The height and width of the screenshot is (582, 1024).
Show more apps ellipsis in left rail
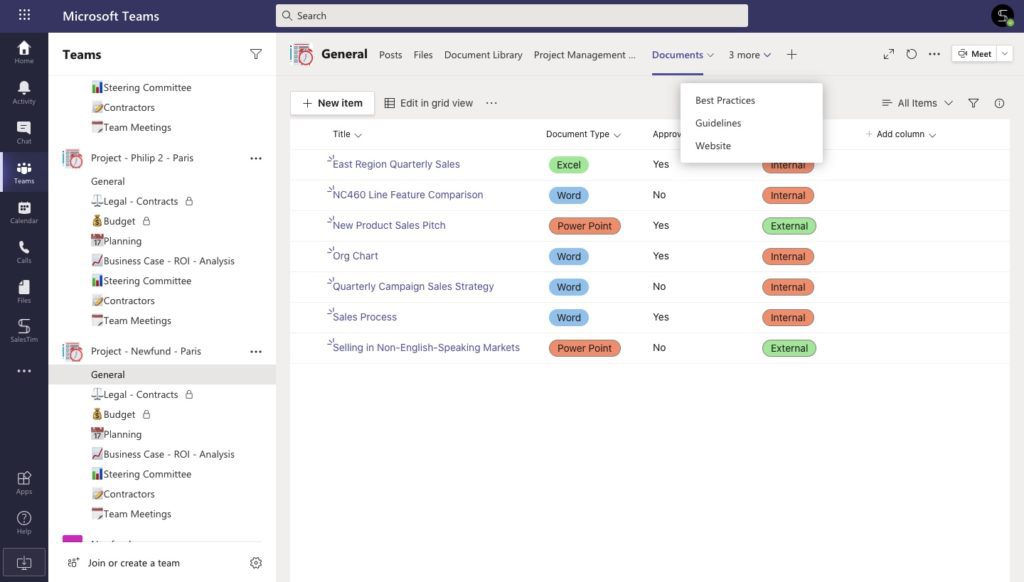24,371
